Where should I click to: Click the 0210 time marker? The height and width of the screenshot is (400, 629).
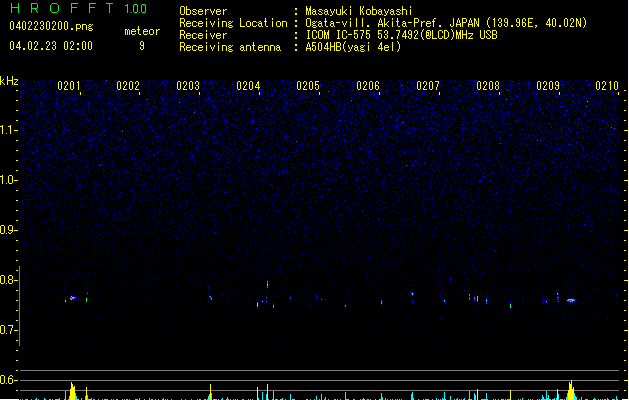607,86
